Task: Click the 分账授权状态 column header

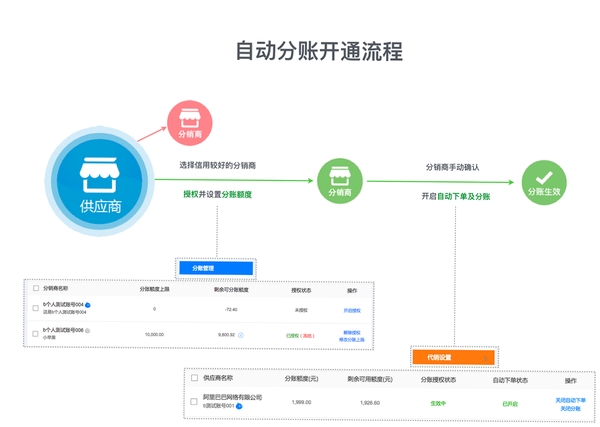Action: pos(438,380)
